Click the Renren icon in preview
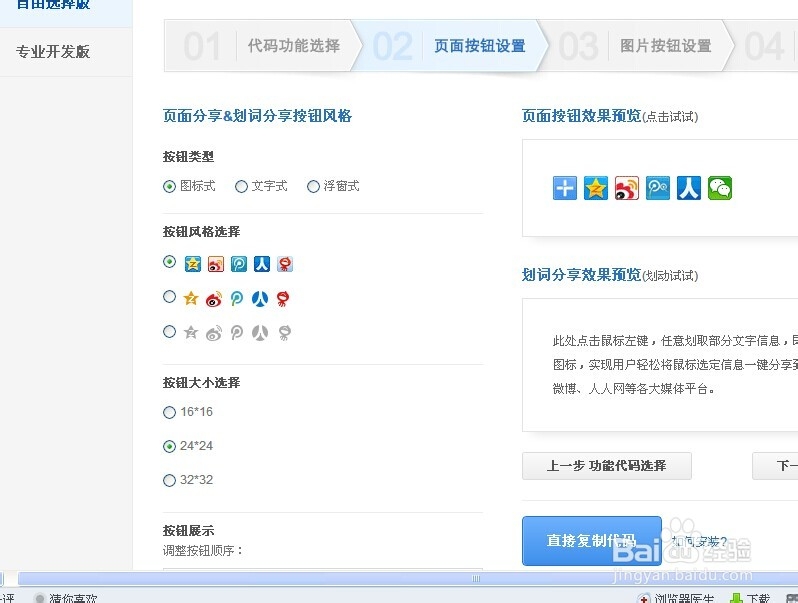Image resolution: width=798 pixels, height=603 pixels. (689, 188)
